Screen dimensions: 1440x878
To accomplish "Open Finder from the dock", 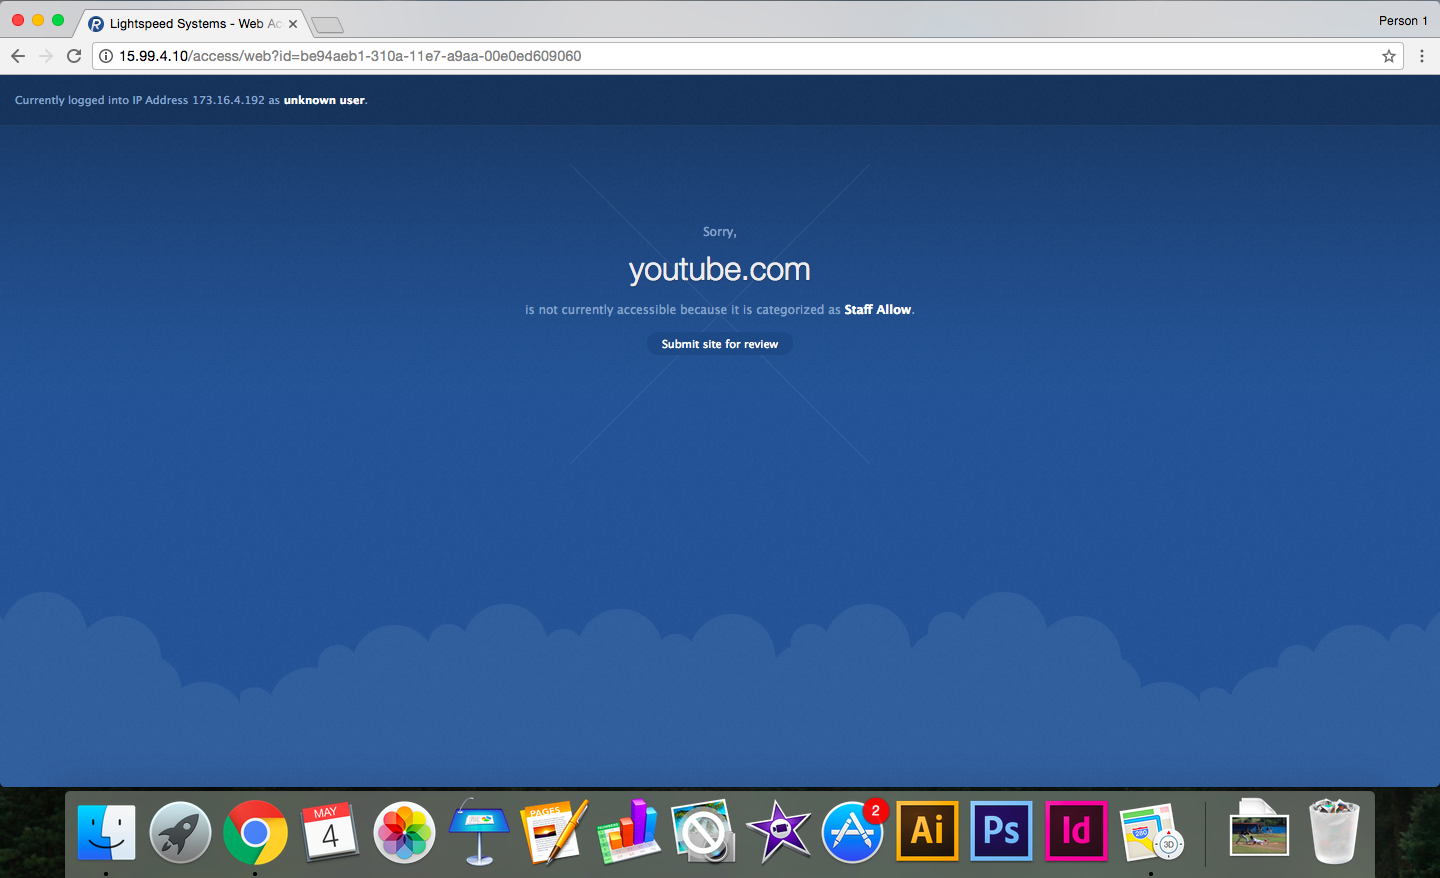I will point(106,832).
